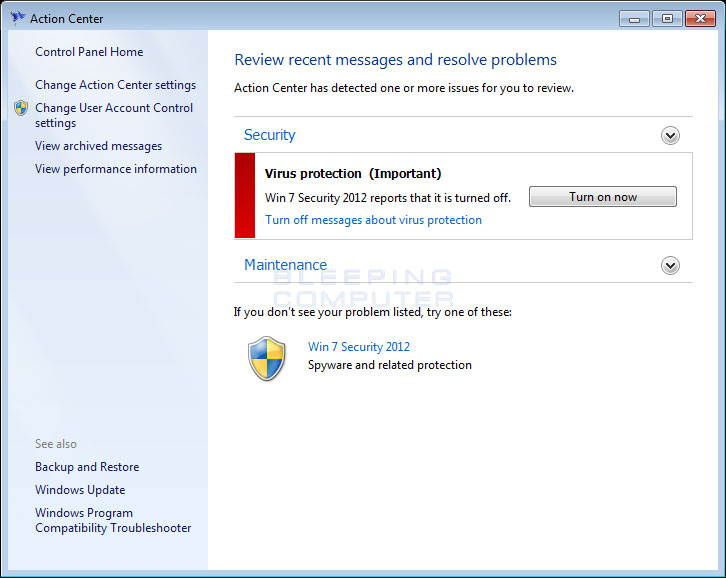This screenshot has height=578, width=726.
Task: Minimize the Action Center window
Action: pos(634,18)
